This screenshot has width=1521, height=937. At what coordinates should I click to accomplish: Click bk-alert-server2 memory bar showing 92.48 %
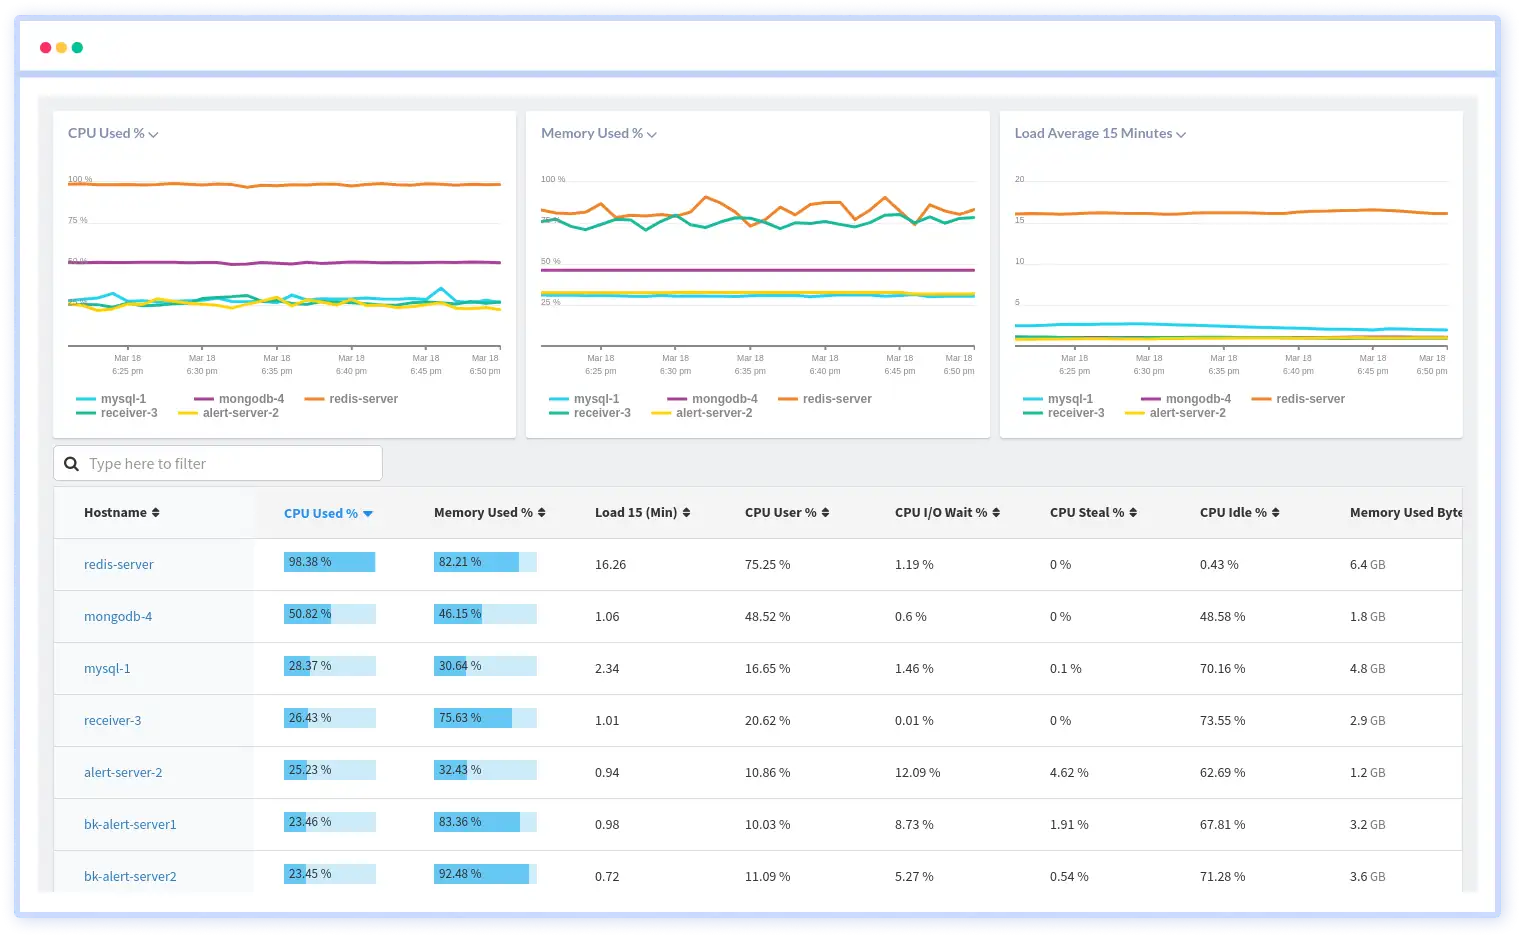(x=485, y=874)
